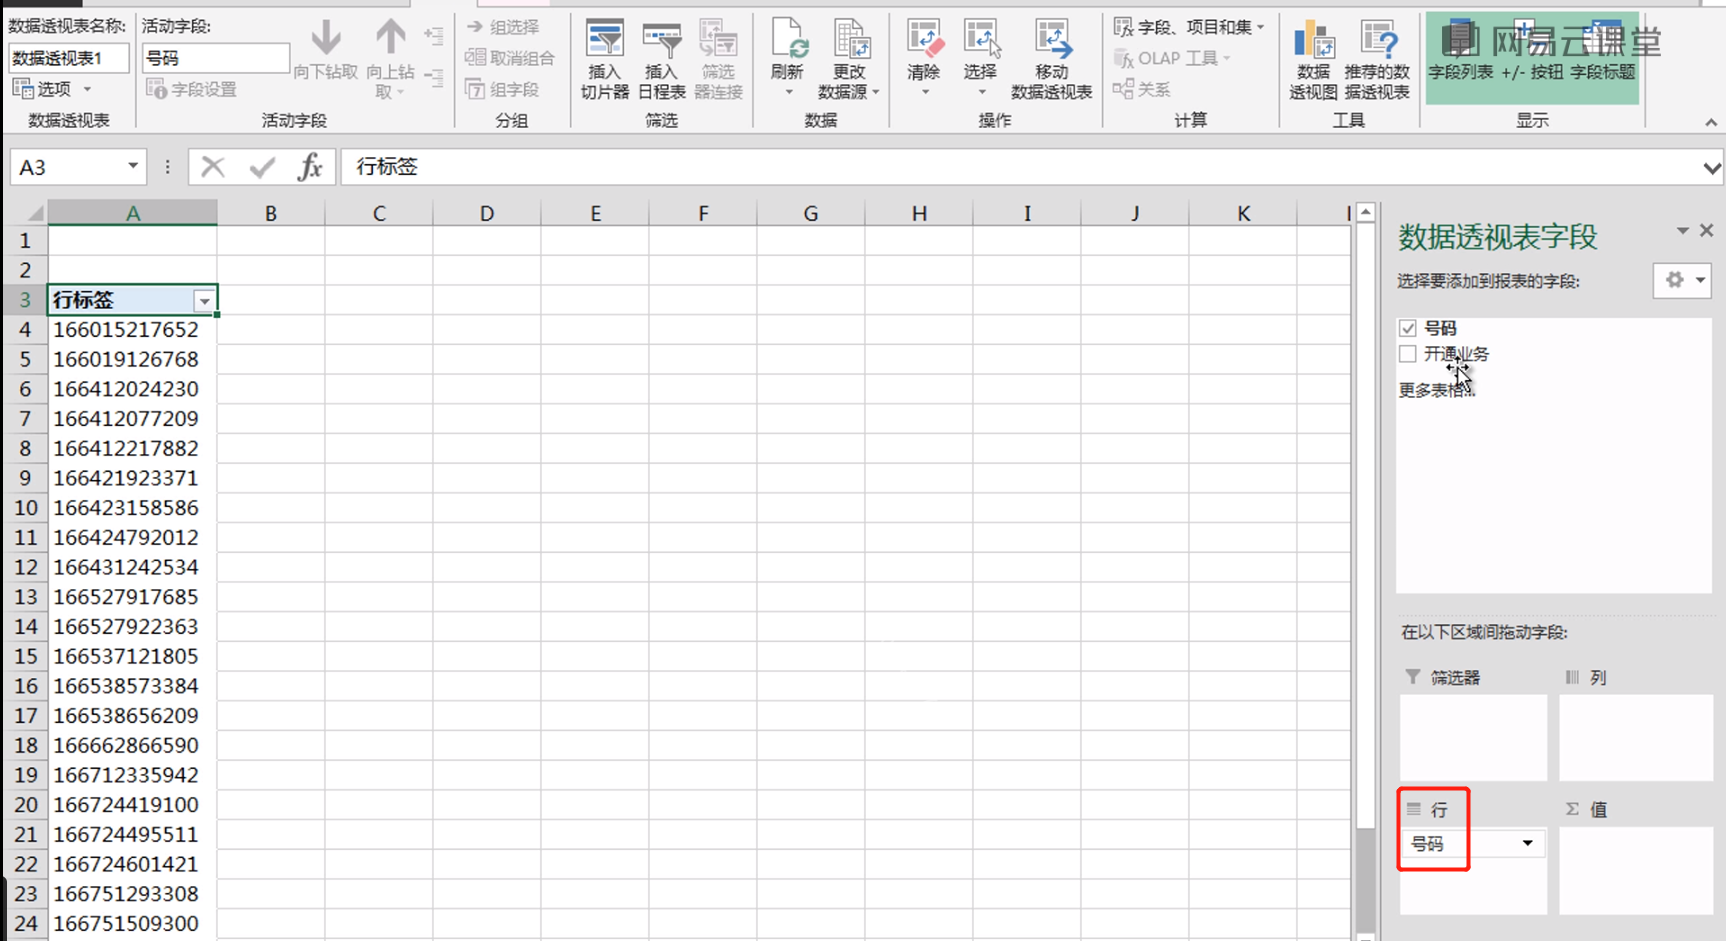Viewport: 1726px width, 941px height.
Task: Click the Values (值) drop area
Action: (x=1635, y=870)
